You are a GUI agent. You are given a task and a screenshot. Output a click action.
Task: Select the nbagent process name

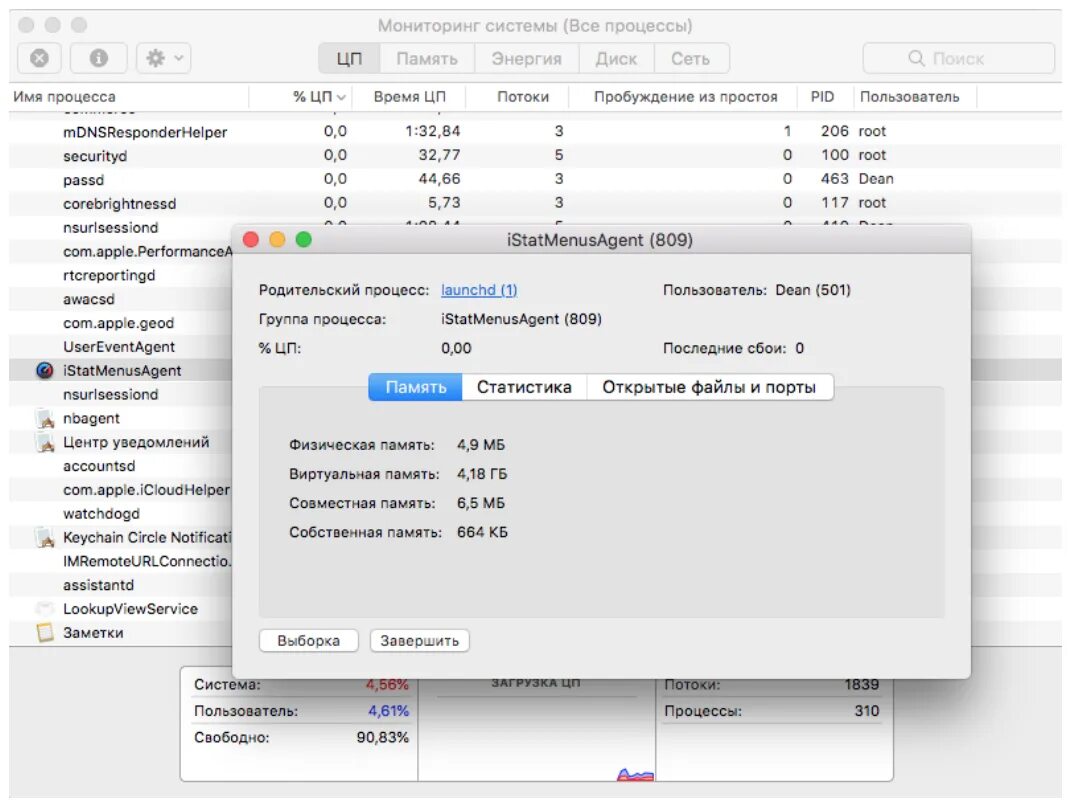91,418
